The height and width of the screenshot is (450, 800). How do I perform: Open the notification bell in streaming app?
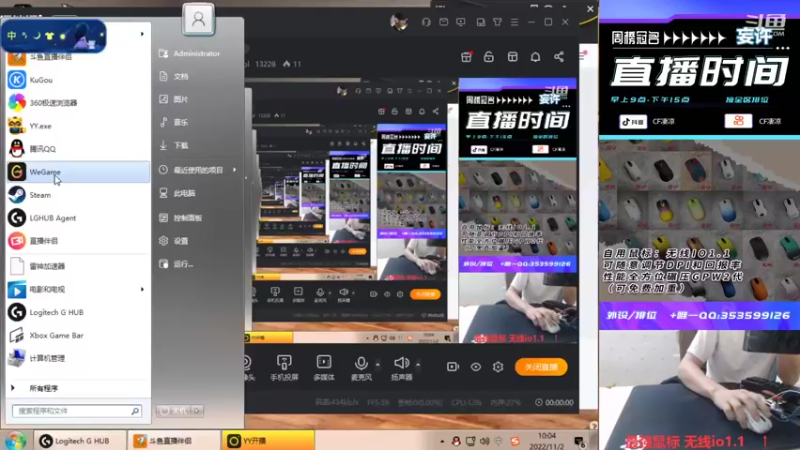point(535,57)
